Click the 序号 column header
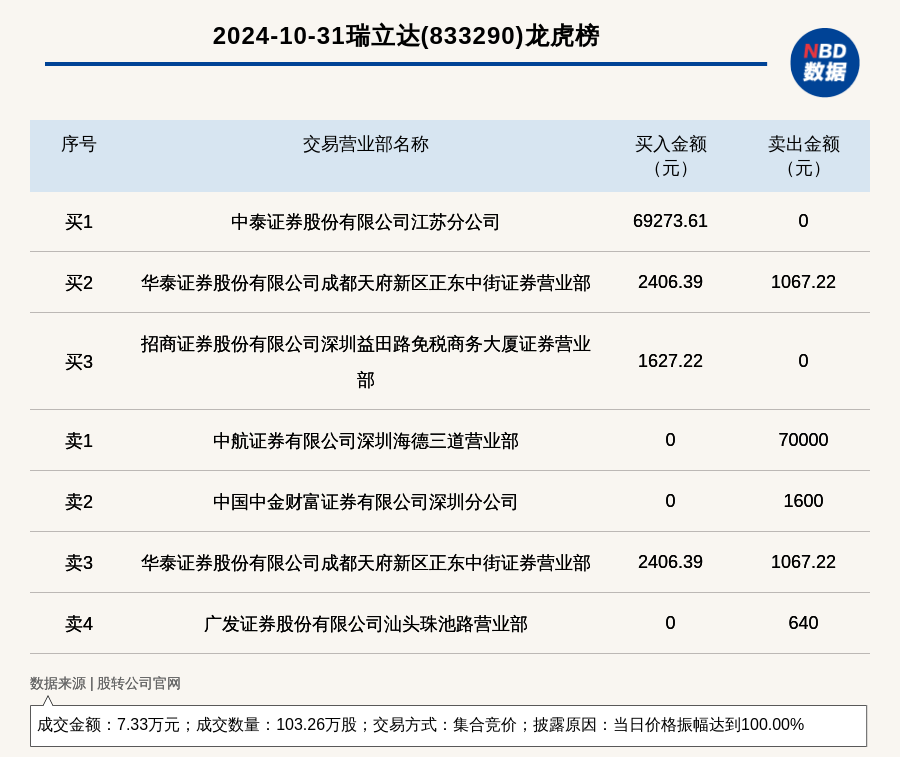The height and width of the screenshot is (757, 900). click(79, 144)
